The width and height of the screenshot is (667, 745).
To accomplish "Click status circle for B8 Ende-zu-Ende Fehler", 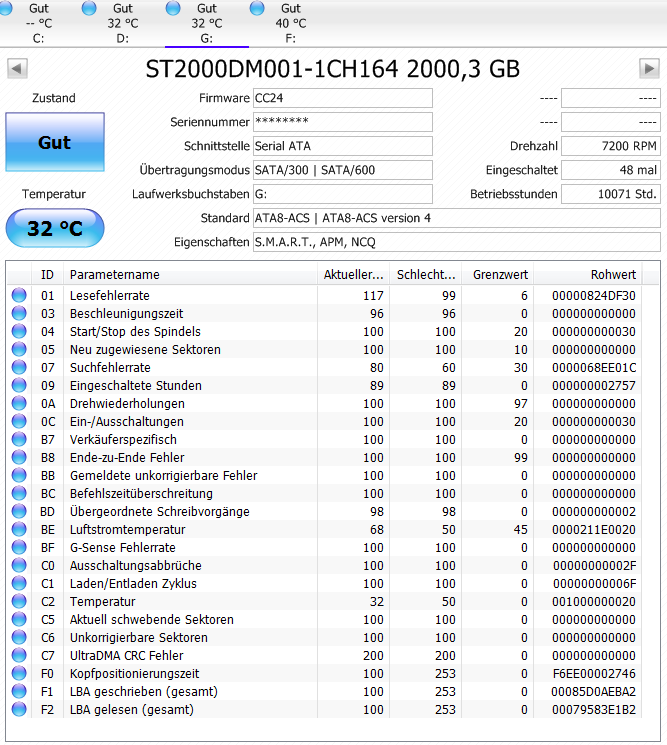I will pyautogui.click(x=19, y=457).
